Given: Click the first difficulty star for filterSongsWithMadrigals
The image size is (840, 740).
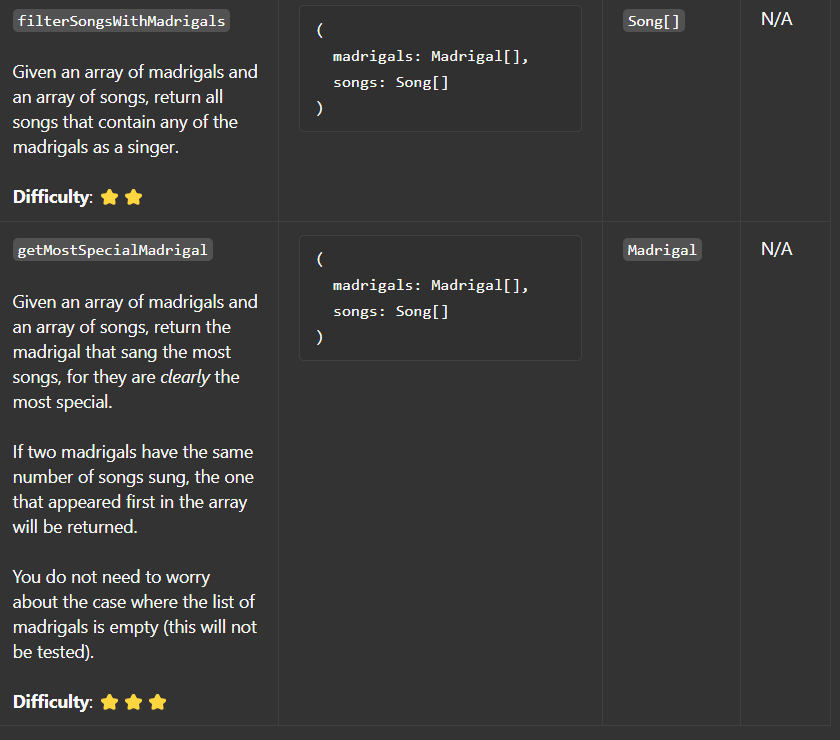Looking at the screenshot, I should coord(109,197).
